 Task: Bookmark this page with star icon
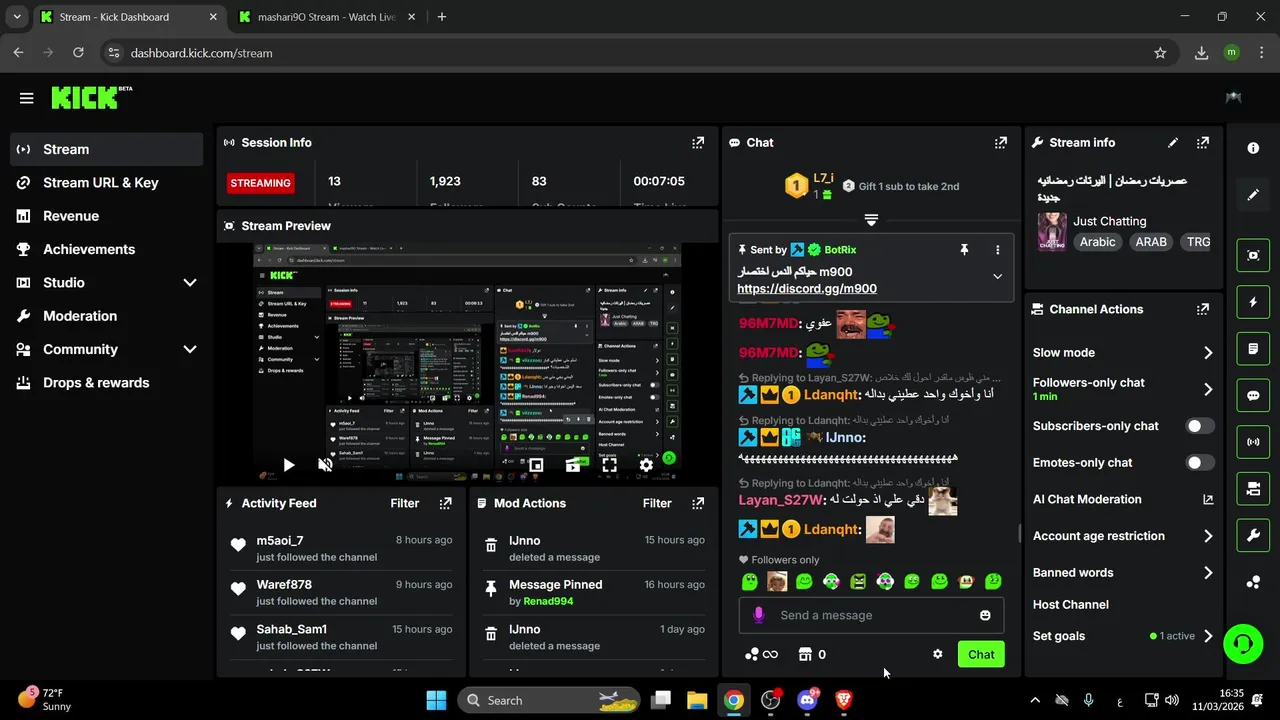(1160, 53)
